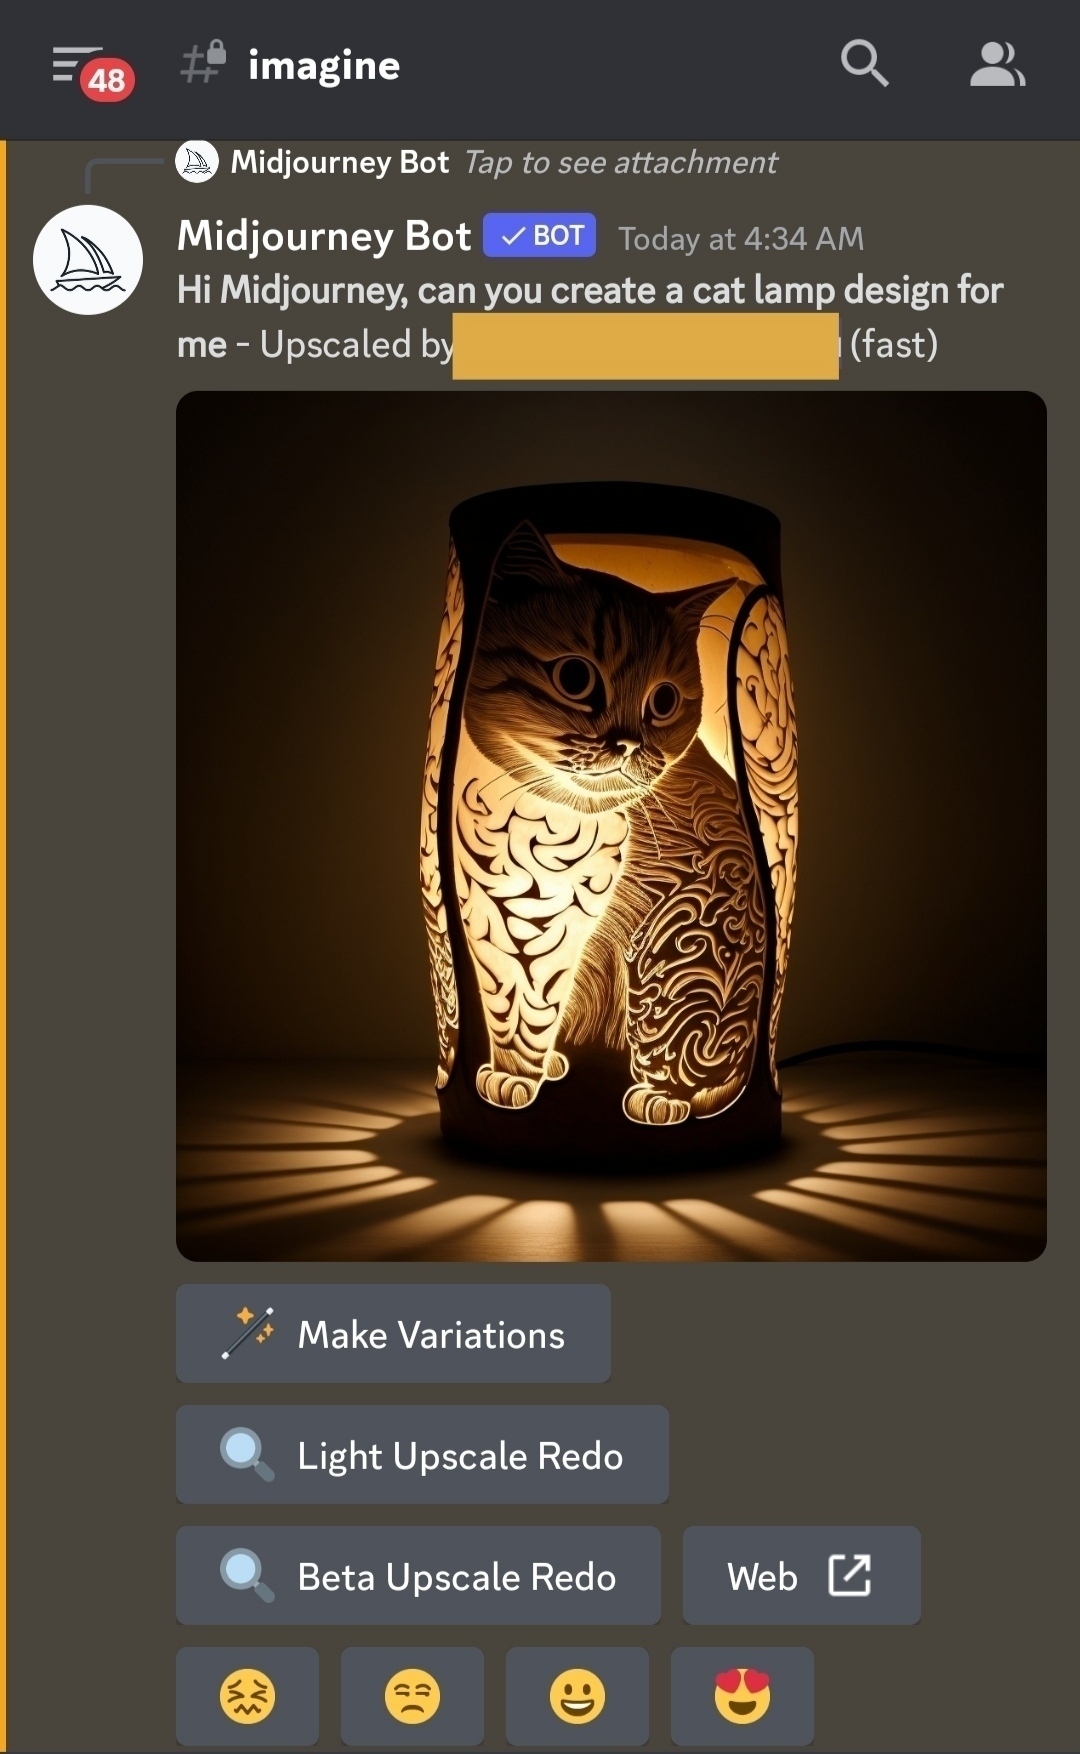Open the Web external link button
1080x1754 pixels.
click(x=801, y=1576)
